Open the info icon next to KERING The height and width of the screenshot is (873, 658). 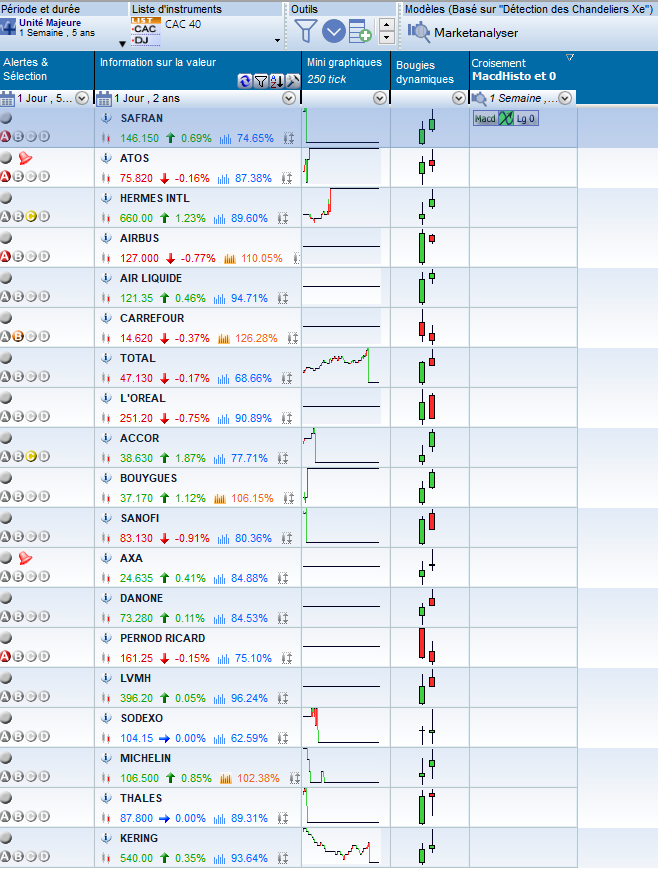pyautogui.click(x=106, y=838)
